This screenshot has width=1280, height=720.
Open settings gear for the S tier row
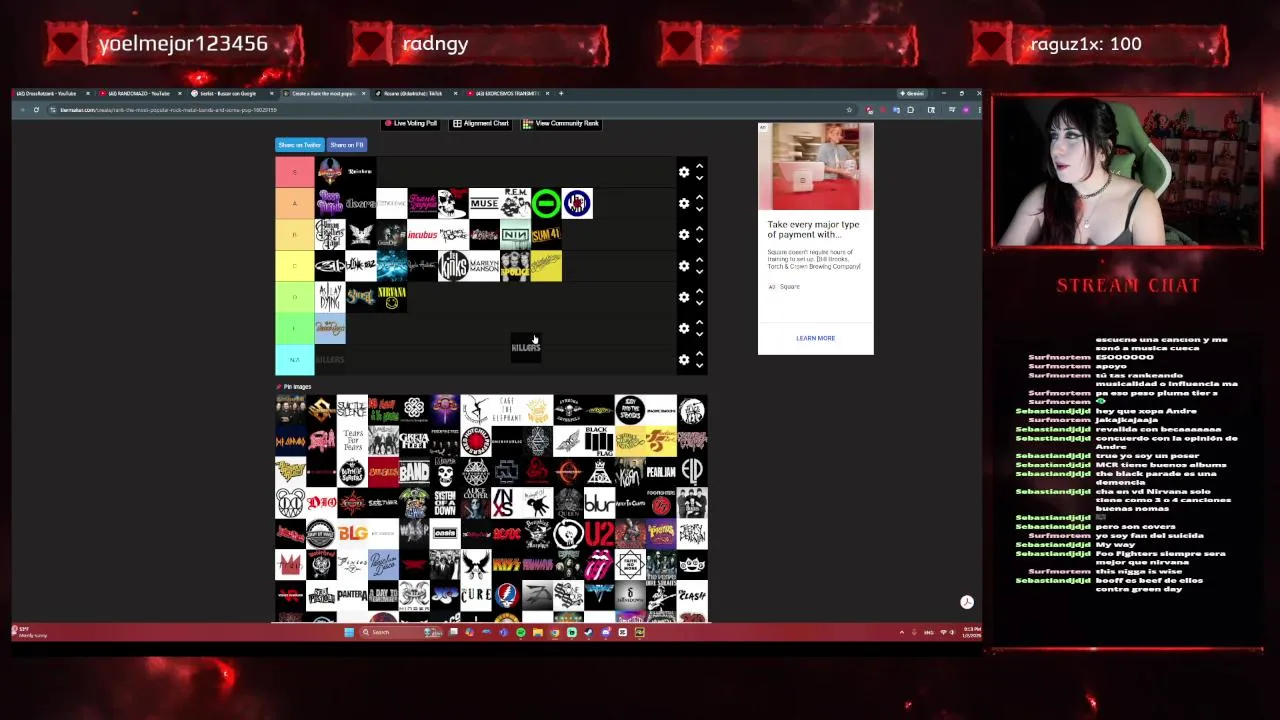(x=684, y=172)
